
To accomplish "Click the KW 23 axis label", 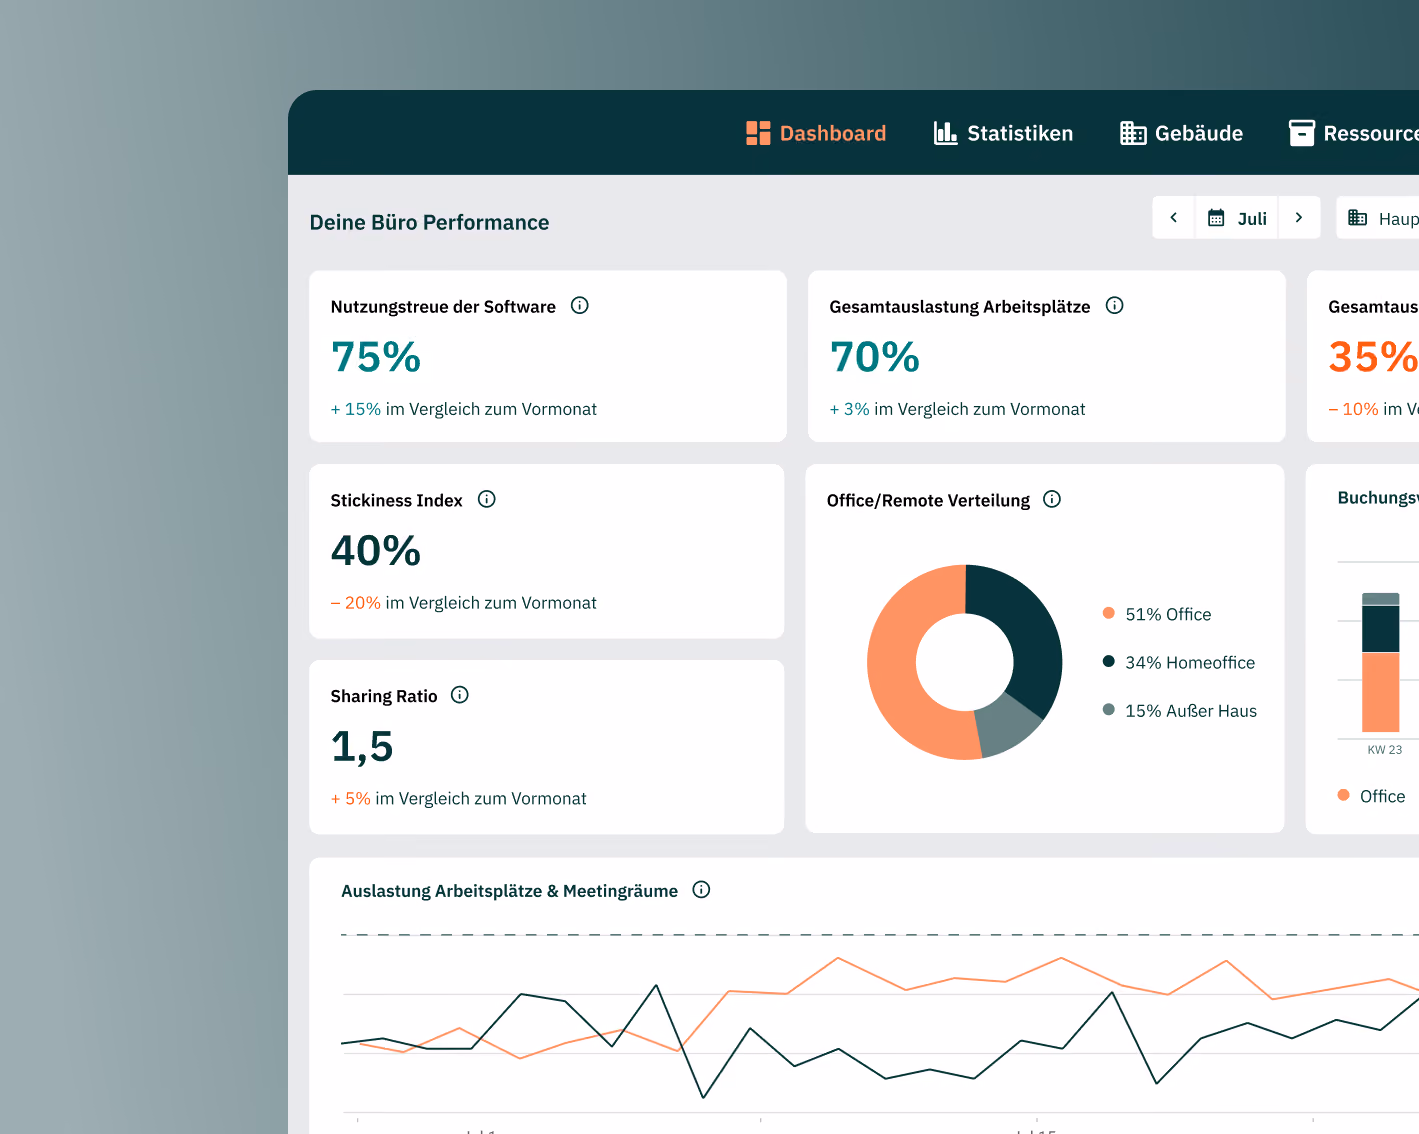I will [x=1385, y=750].
